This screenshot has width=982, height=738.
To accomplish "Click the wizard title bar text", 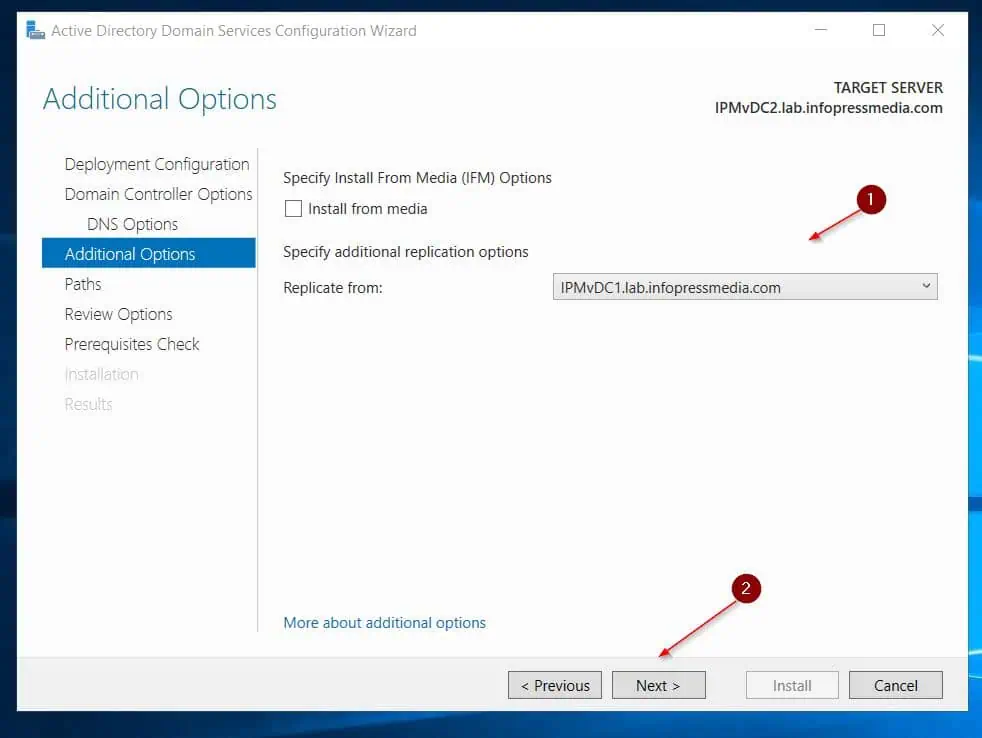I will 234,31.
